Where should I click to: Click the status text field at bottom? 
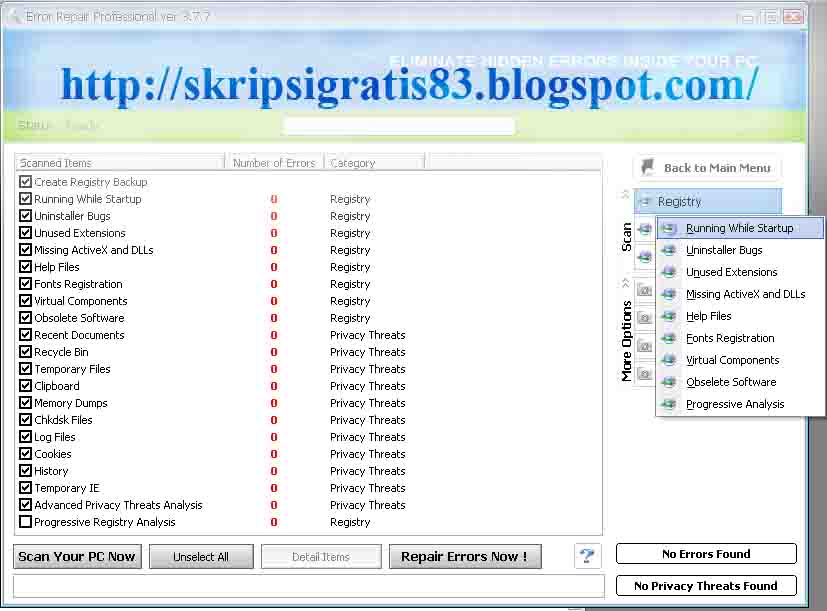(309, 586)
